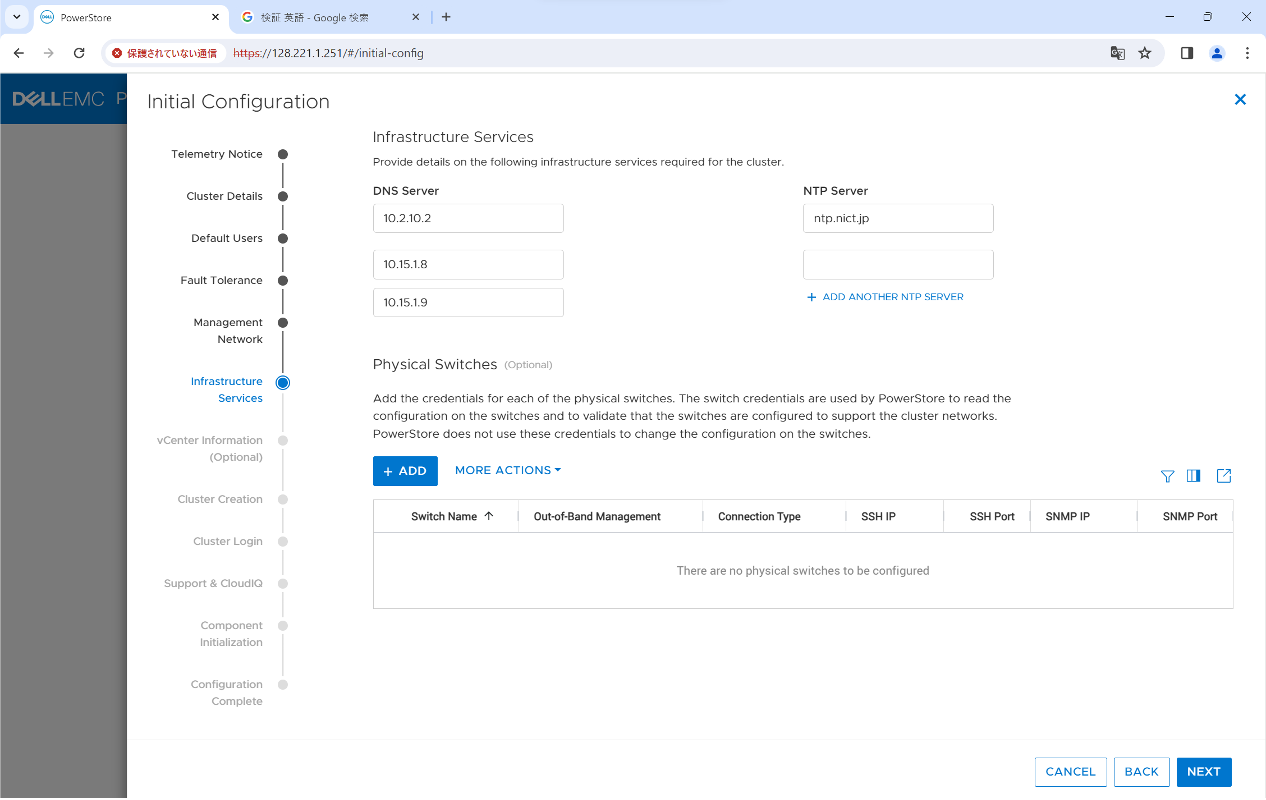Close the Initial Configuration dialog with X
1266x800 pixels.
point(1240,100)
